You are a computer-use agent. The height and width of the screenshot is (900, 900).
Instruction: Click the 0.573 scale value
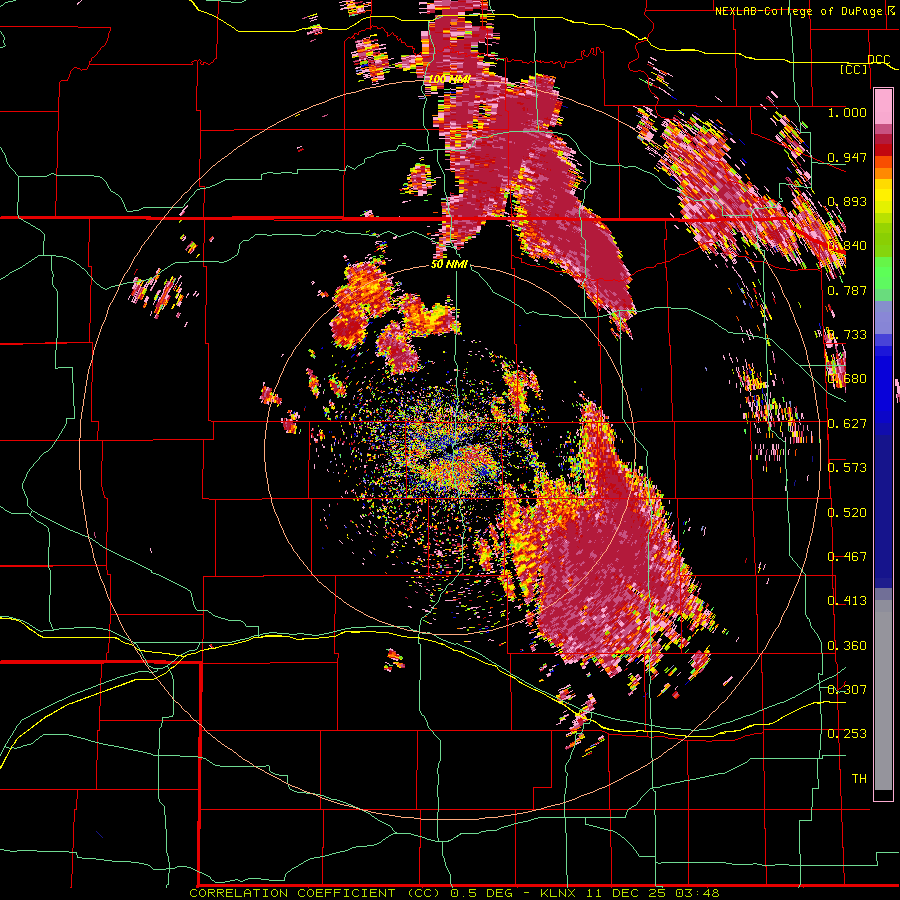tap(847, 468)
